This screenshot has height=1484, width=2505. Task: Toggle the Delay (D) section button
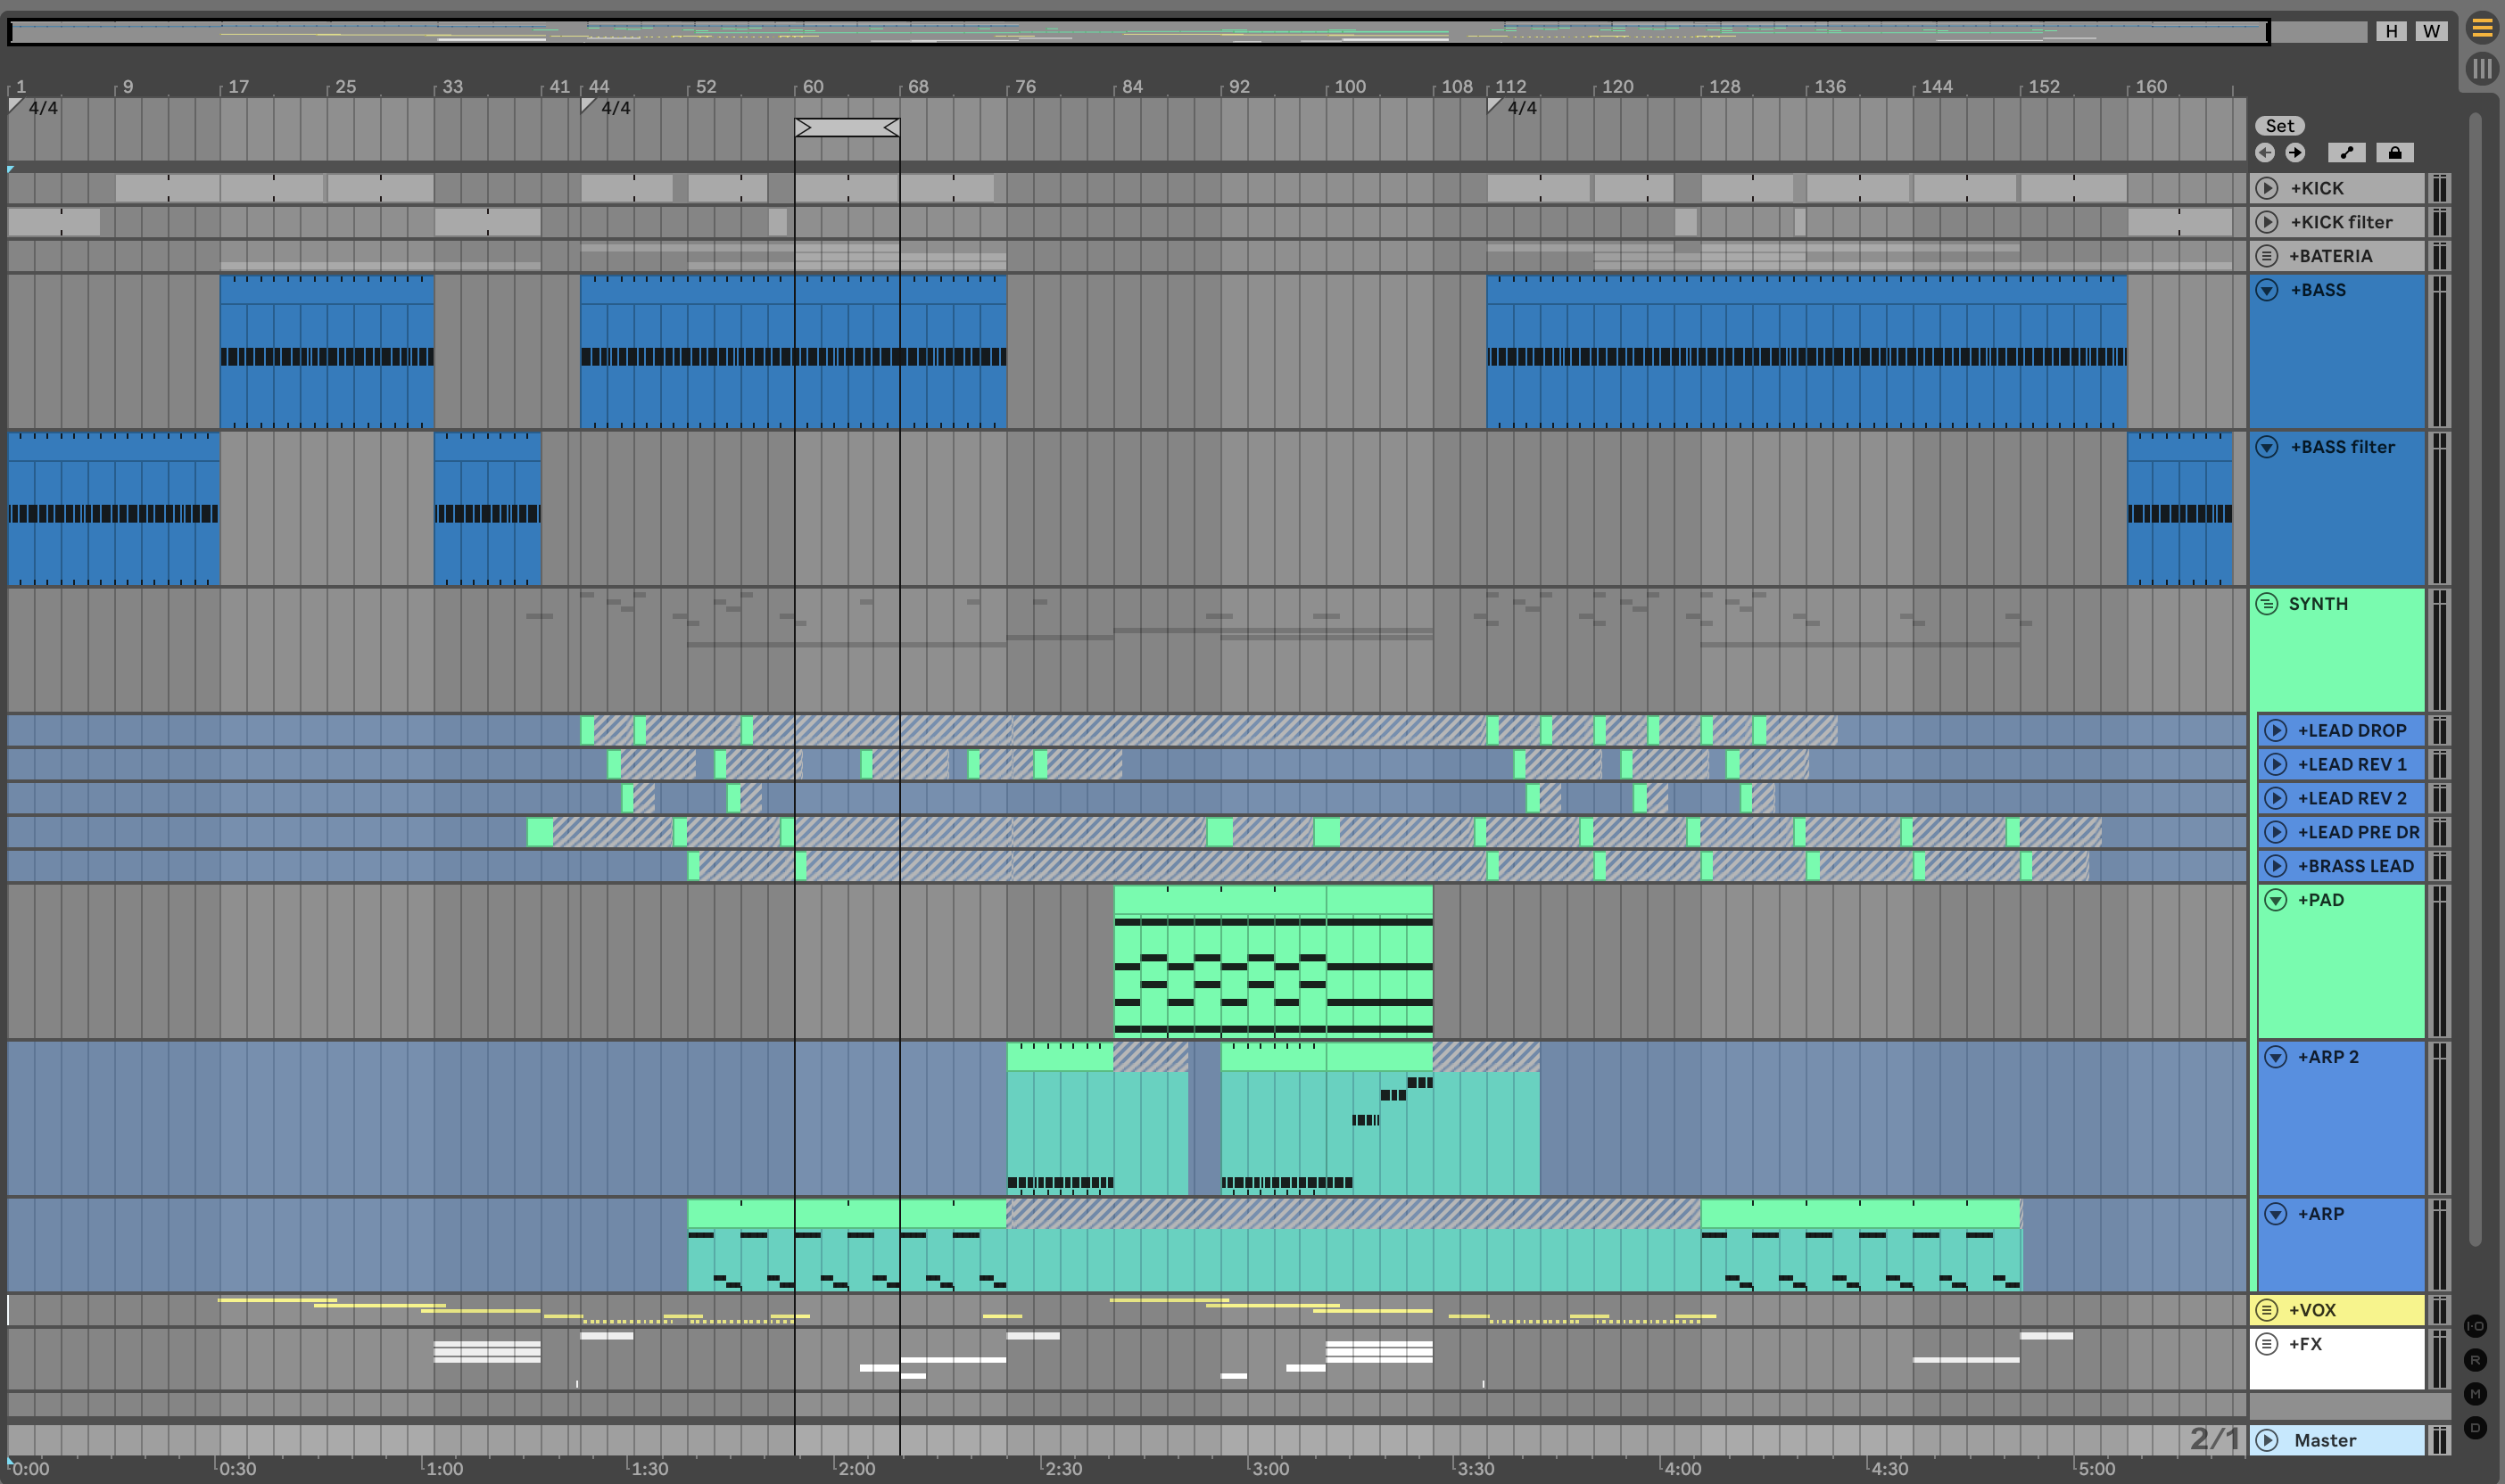click(x=2475, y=1428)
